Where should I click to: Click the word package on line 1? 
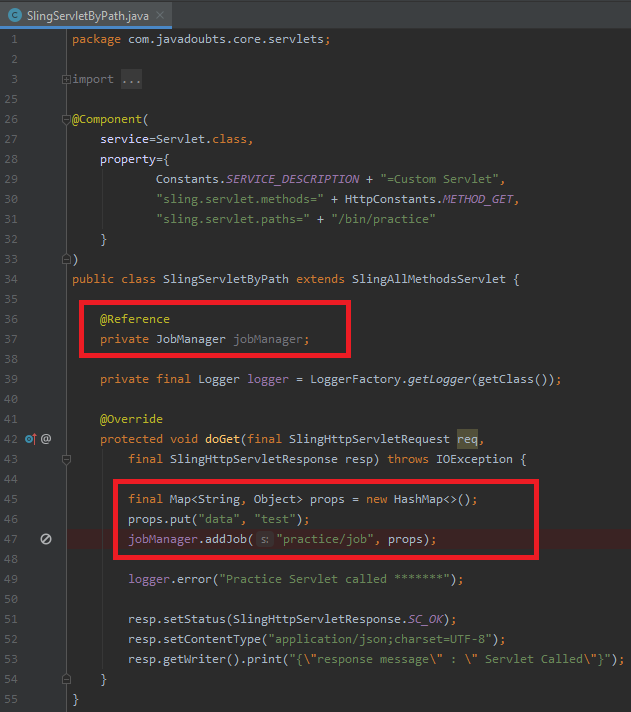click(x=96, y=40)
